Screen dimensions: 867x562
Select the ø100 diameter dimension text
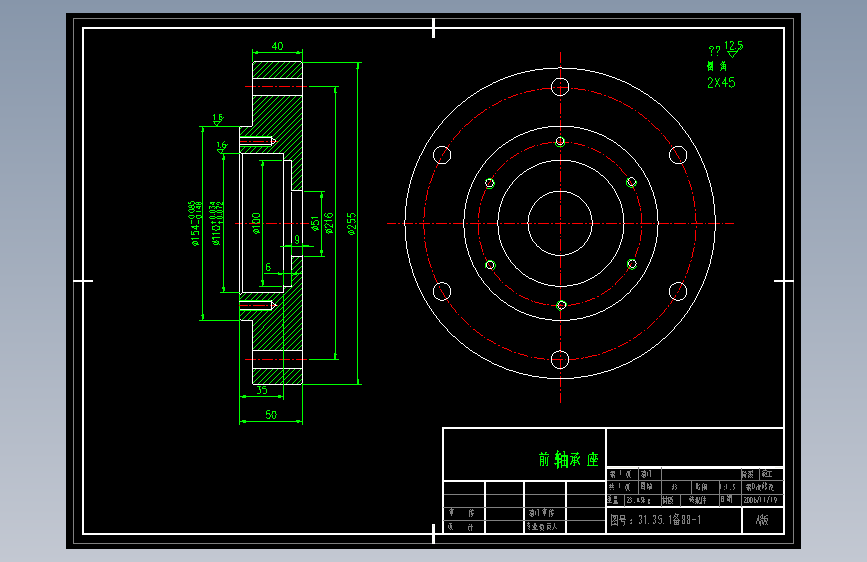pos(256,223)
